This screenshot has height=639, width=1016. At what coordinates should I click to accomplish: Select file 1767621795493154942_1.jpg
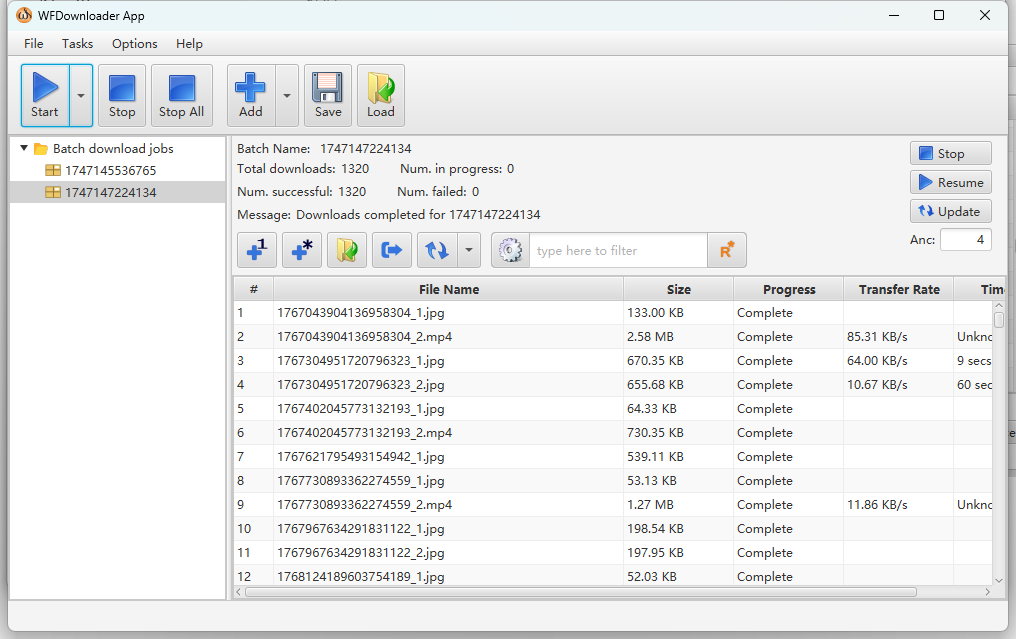(361, 456)
